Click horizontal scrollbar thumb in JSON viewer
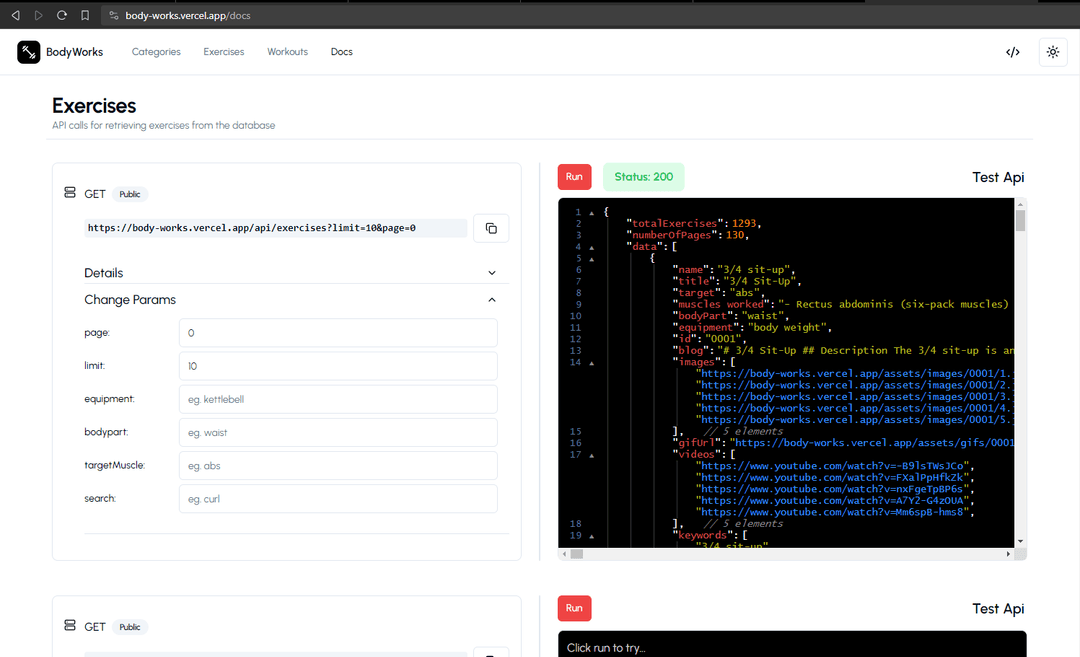The image size is (1080, 657). 577,554
